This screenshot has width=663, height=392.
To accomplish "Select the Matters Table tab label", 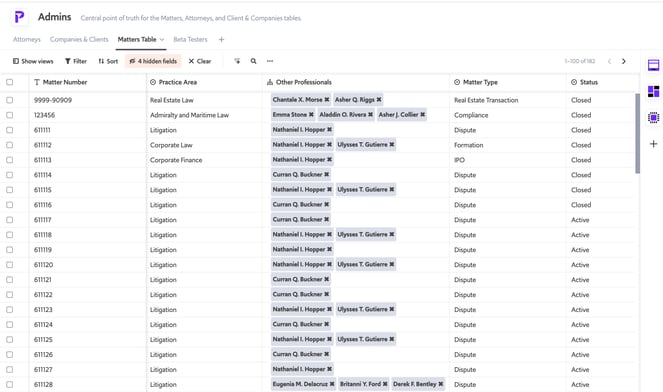I will click(x=137, y=39).
